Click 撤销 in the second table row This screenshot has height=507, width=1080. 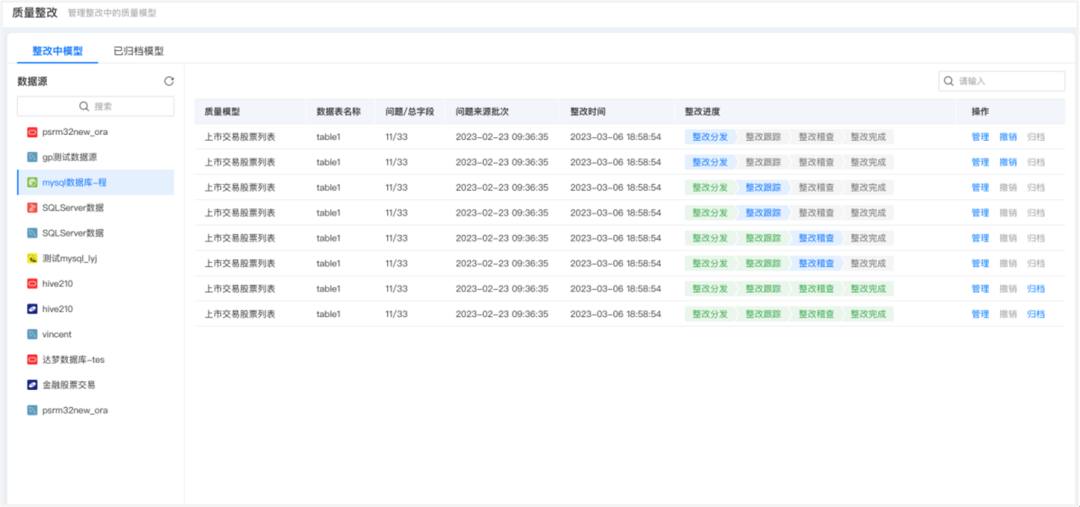coord(1008,162)
